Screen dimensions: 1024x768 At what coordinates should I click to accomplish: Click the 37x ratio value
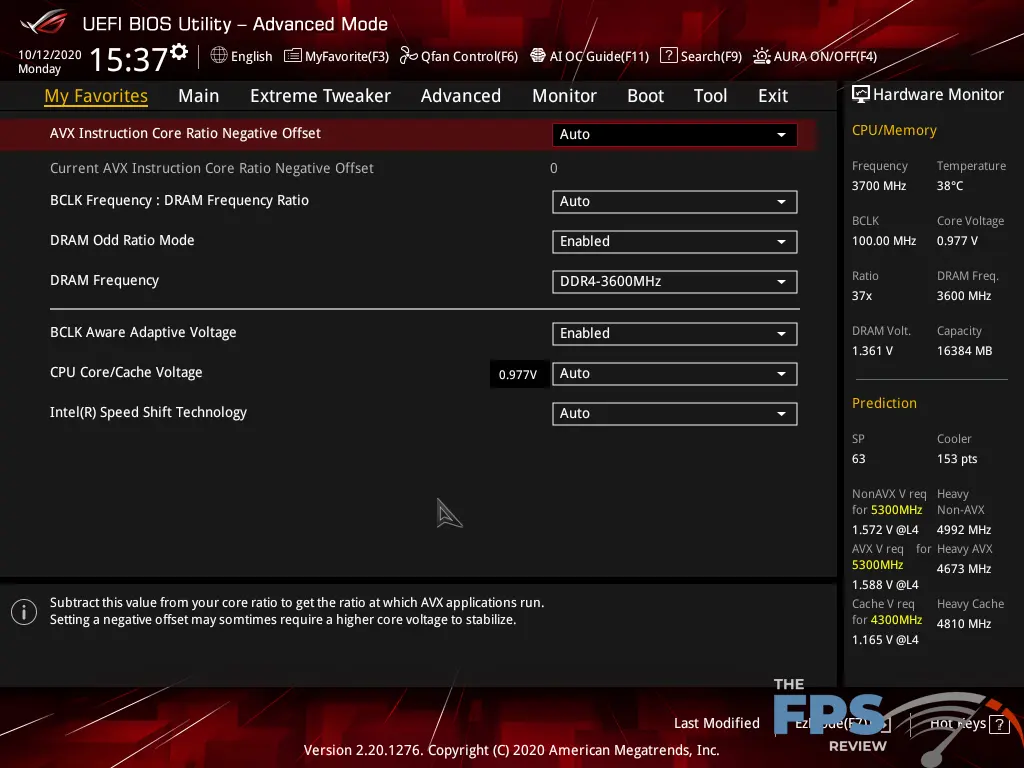coord(862,296)
